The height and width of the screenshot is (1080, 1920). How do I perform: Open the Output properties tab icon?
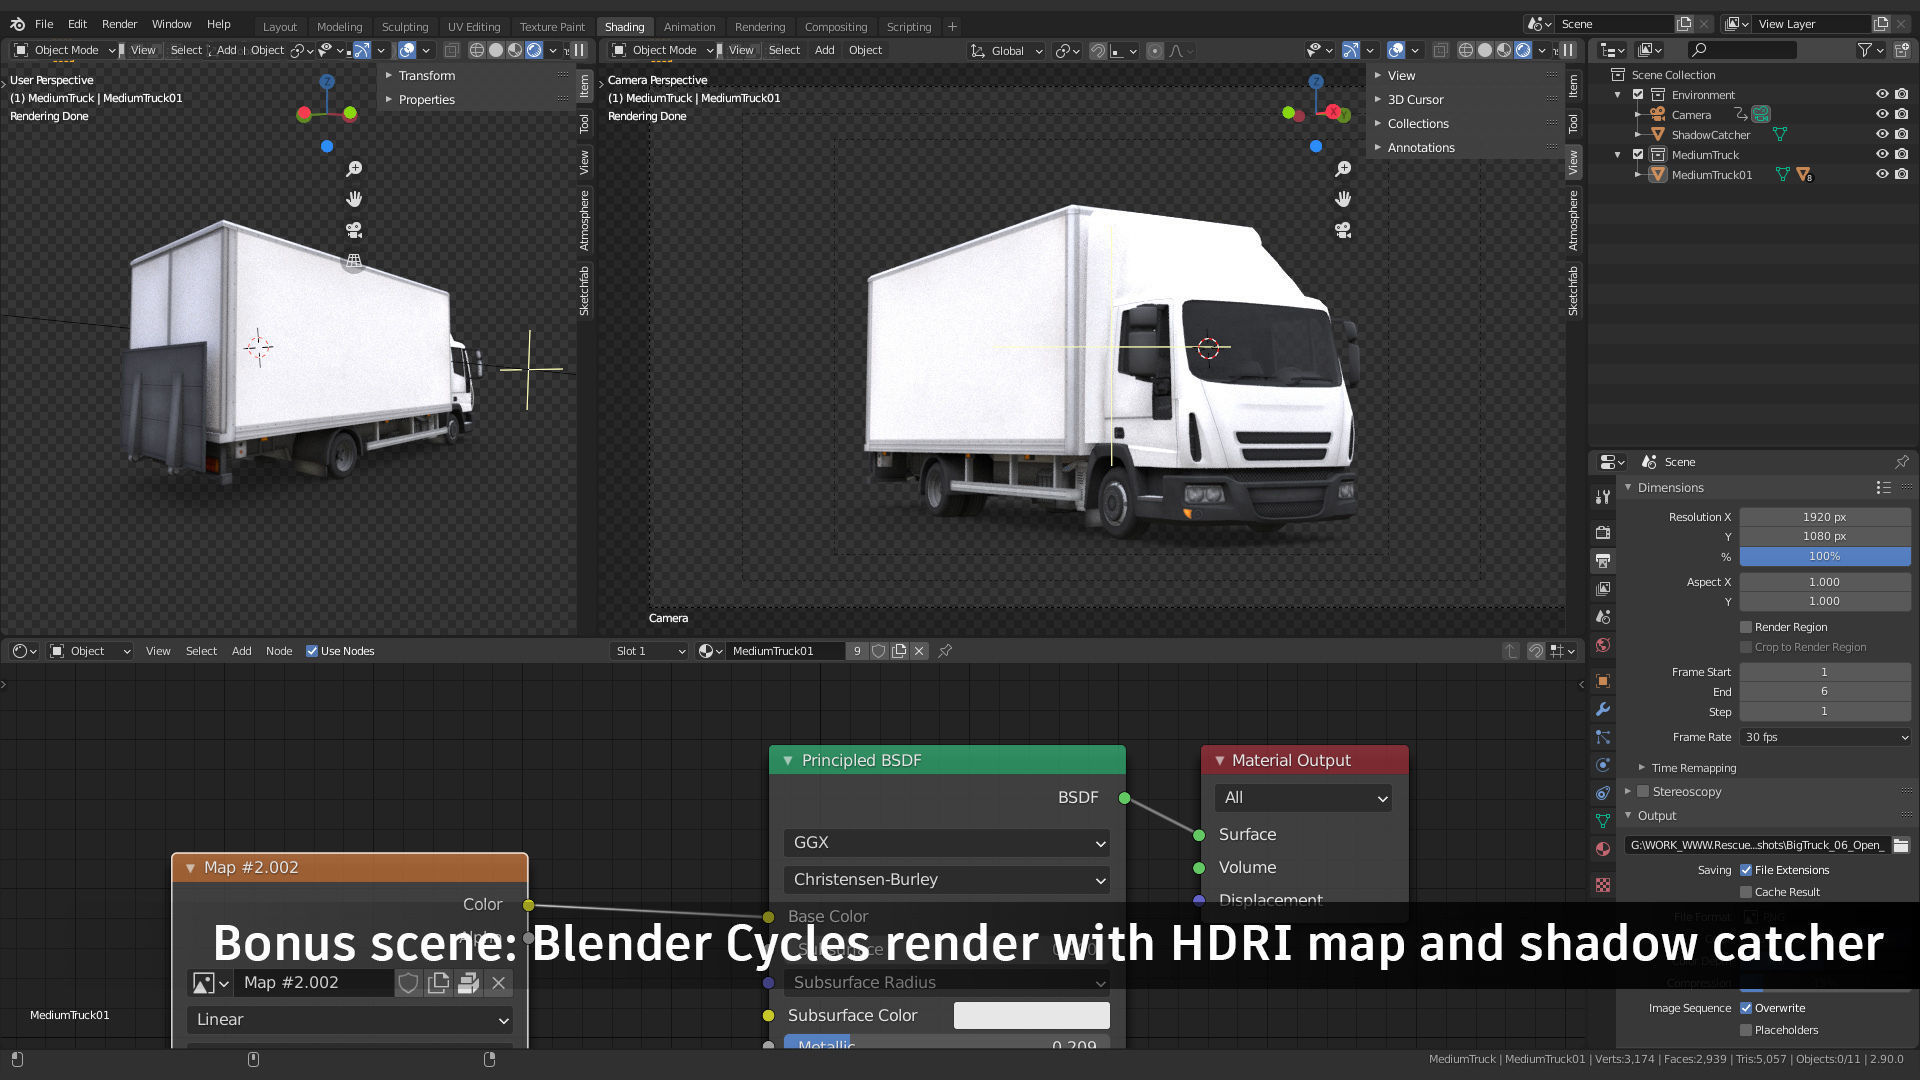pyautogui.click(x=1603, y=560)
